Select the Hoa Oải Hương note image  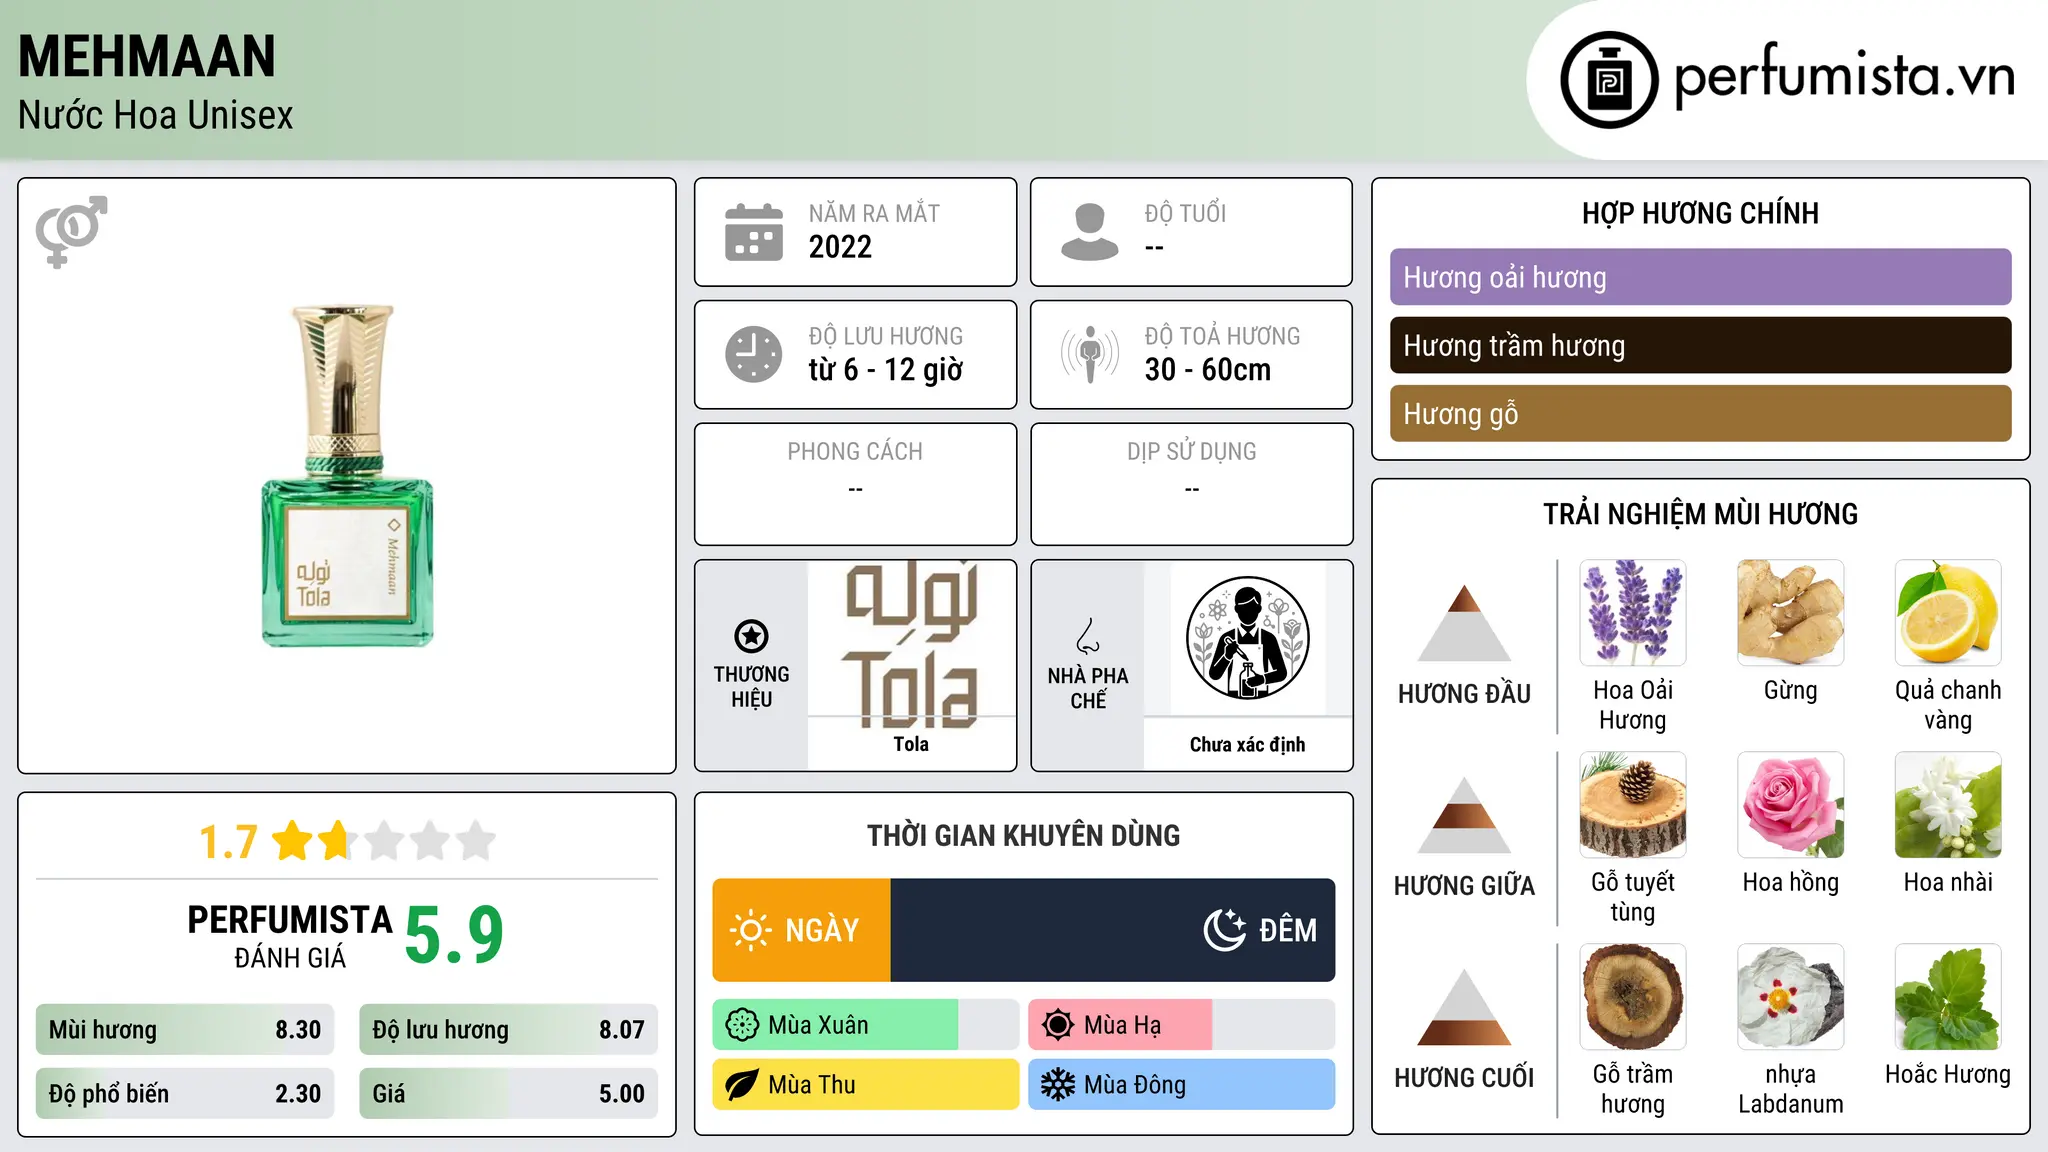tap(1633, 613)
